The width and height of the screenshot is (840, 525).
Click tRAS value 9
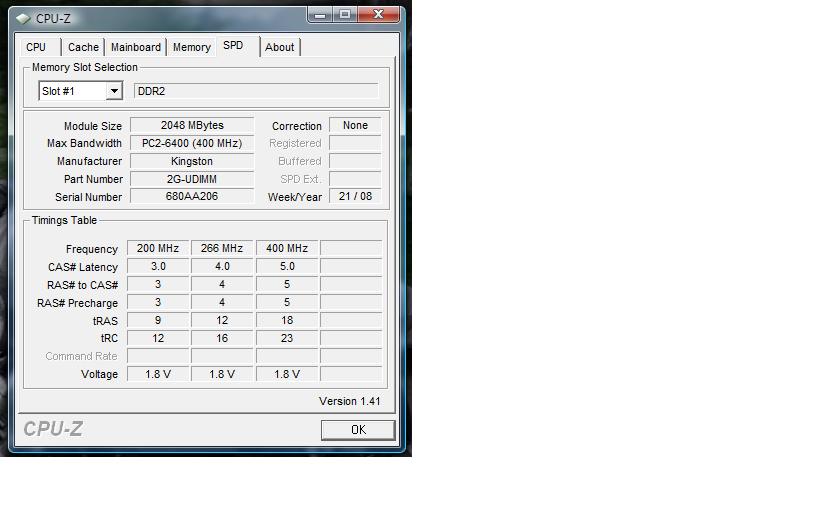158,320
